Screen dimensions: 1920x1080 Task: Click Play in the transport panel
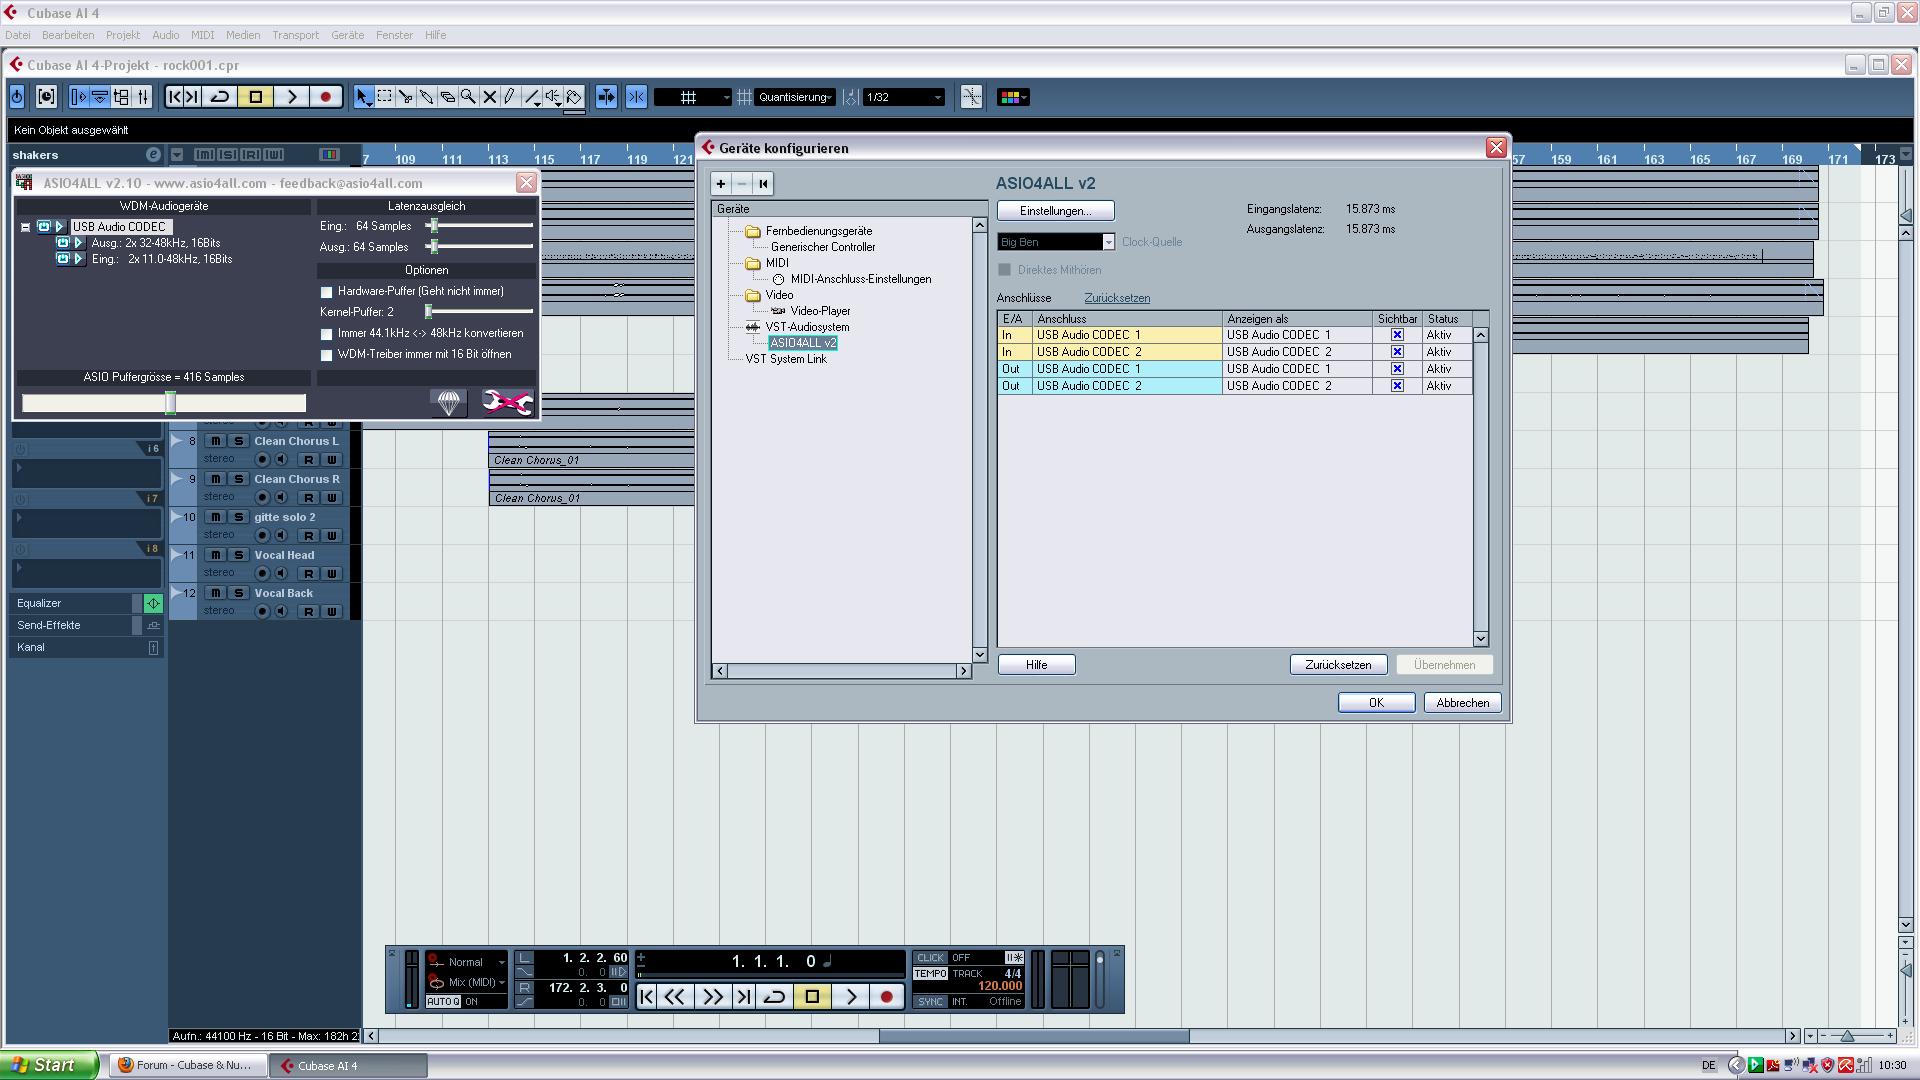851,997
